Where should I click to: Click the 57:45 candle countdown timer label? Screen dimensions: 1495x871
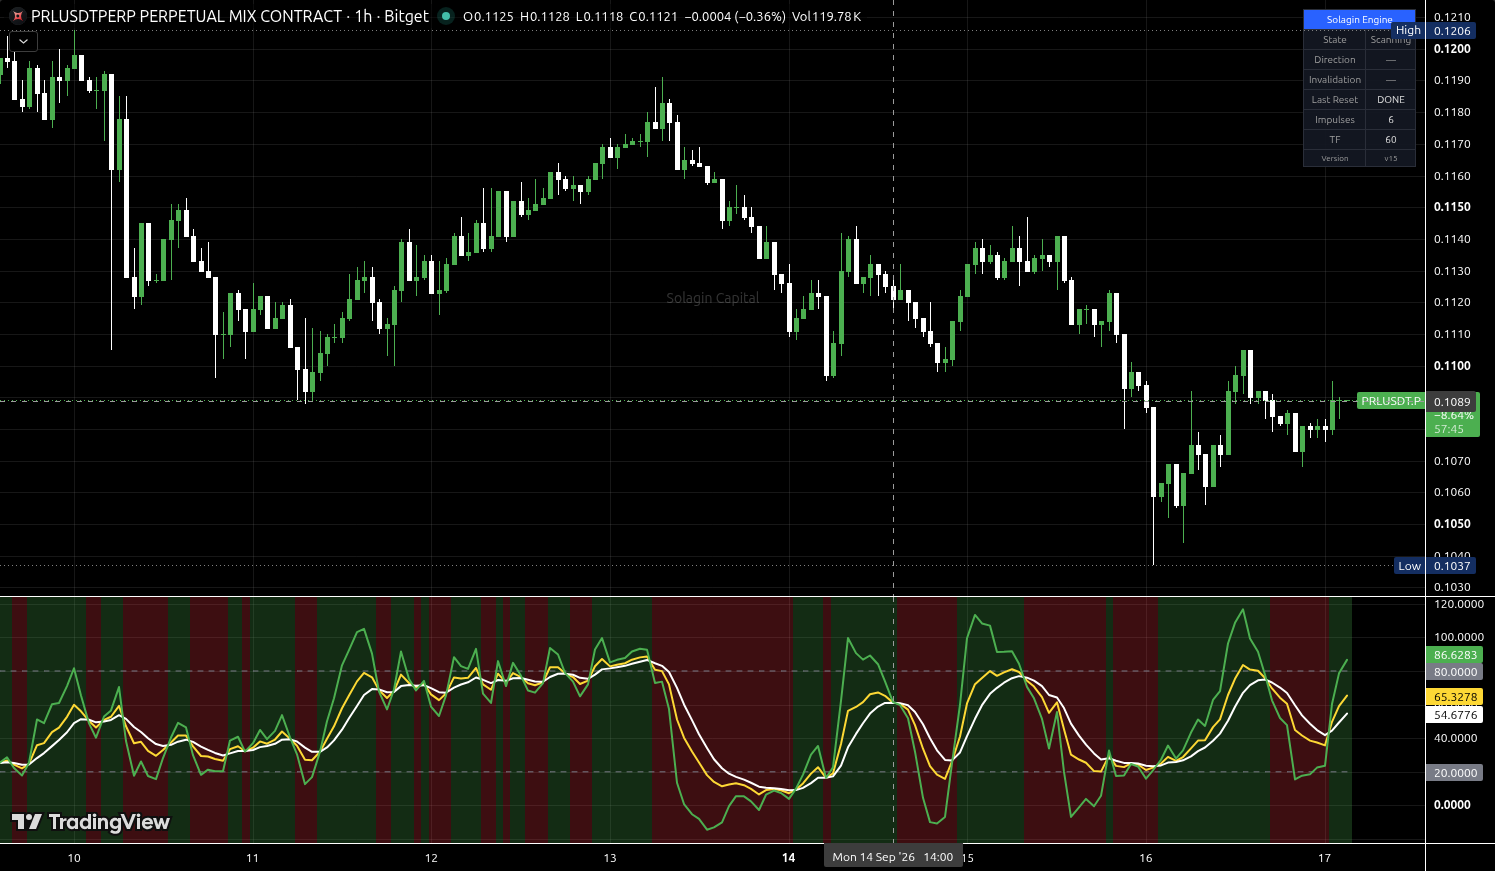(1449, 429)
